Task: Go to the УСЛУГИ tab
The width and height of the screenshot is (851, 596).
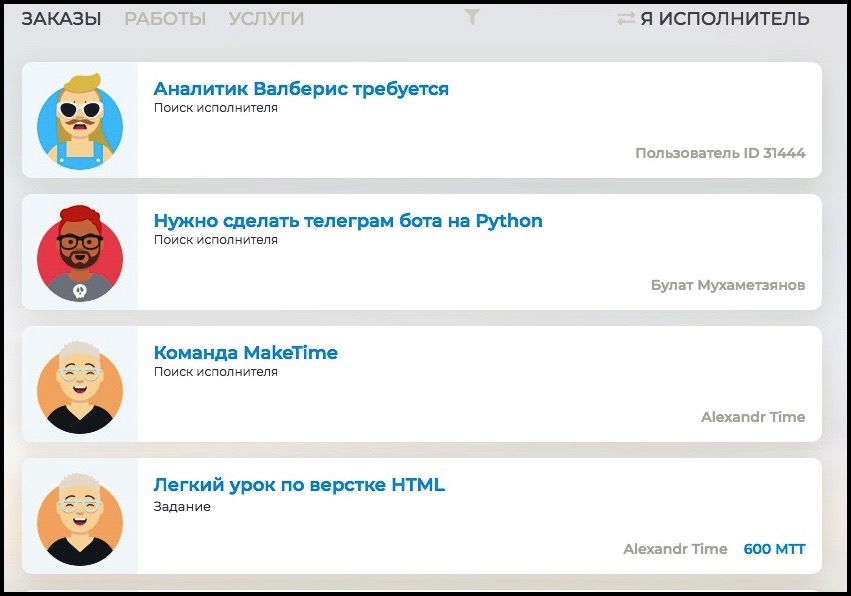Action: click(x=266, y=18)
